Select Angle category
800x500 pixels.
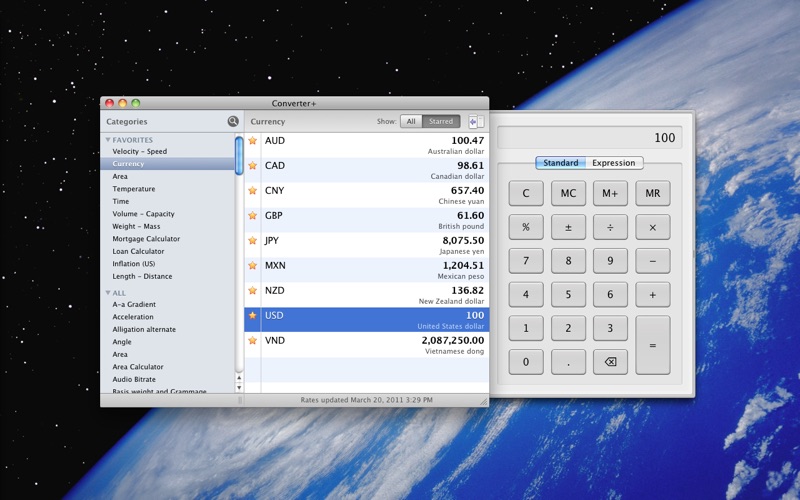(122, 342)
